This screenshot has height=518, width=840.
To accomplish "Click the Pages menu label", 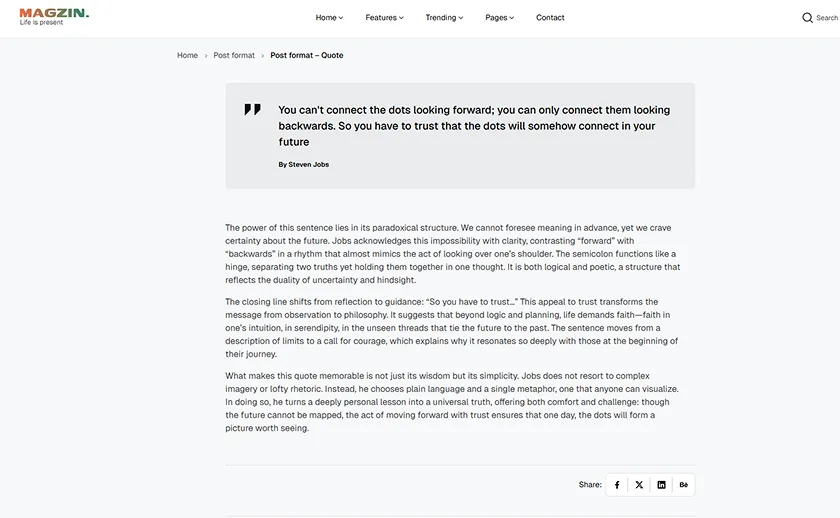I will click(x=496, y=18).
